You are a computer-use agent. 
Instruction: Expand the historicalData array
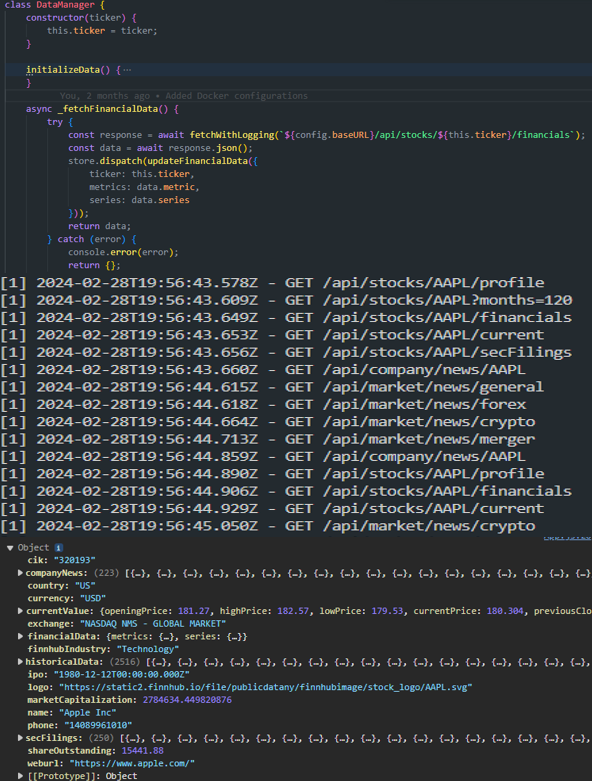20,661
